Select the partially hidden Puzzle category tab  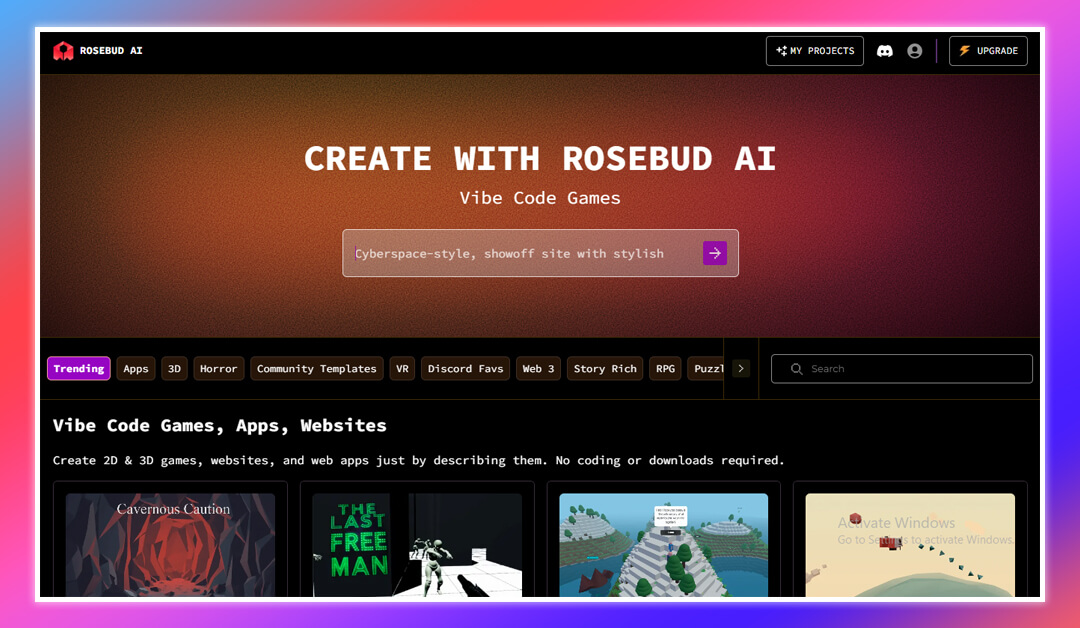click(706, 368)
